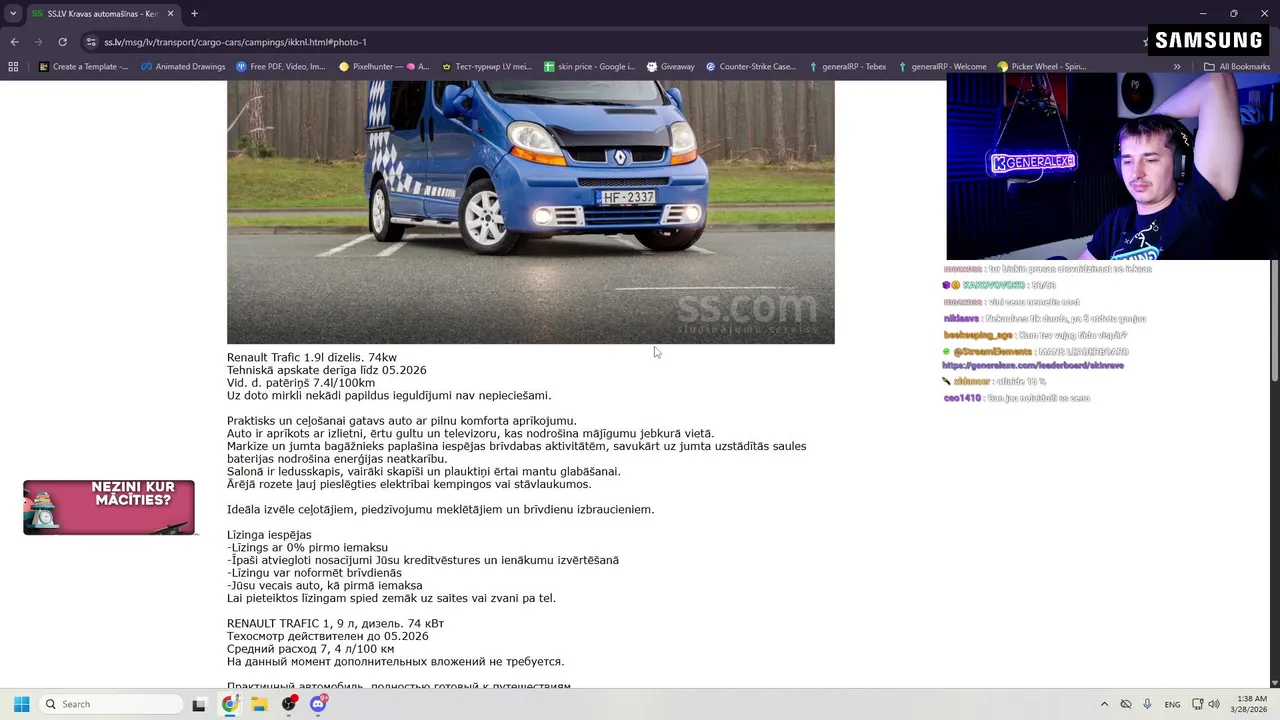Click text 'Renault Trafic 1.9l dizelis. 74kw'
The width and height of the screenshot is (1280, 720).
pos(312,357)
